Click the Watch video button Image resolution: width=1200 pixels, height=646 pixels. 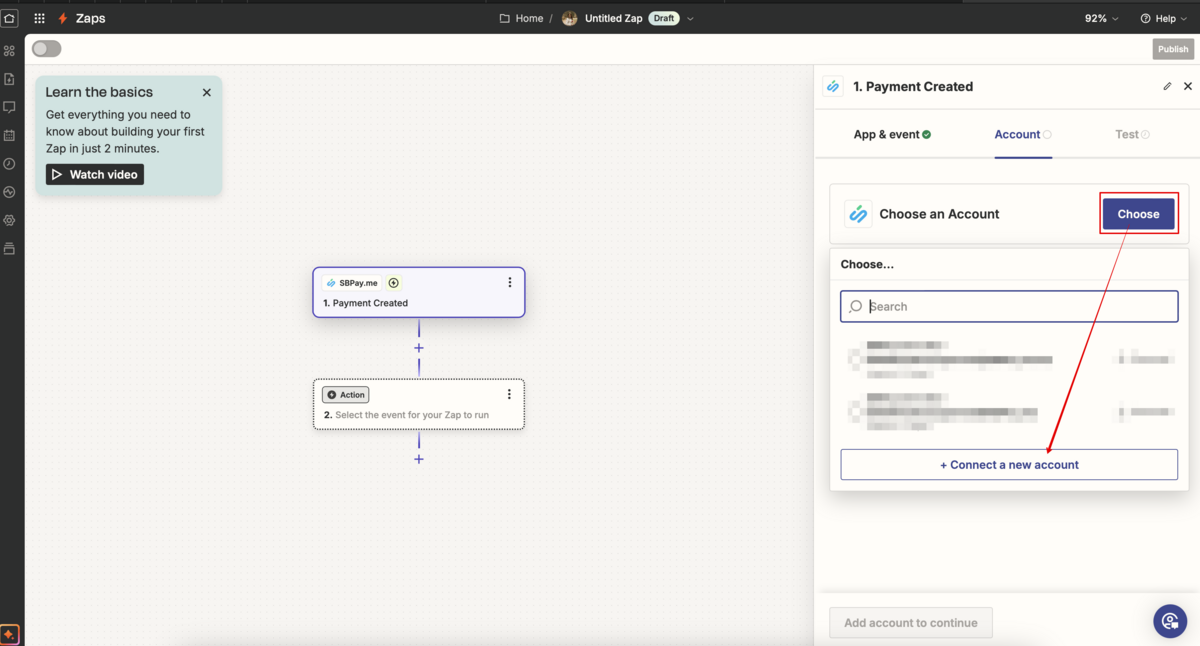click(95, 174)
